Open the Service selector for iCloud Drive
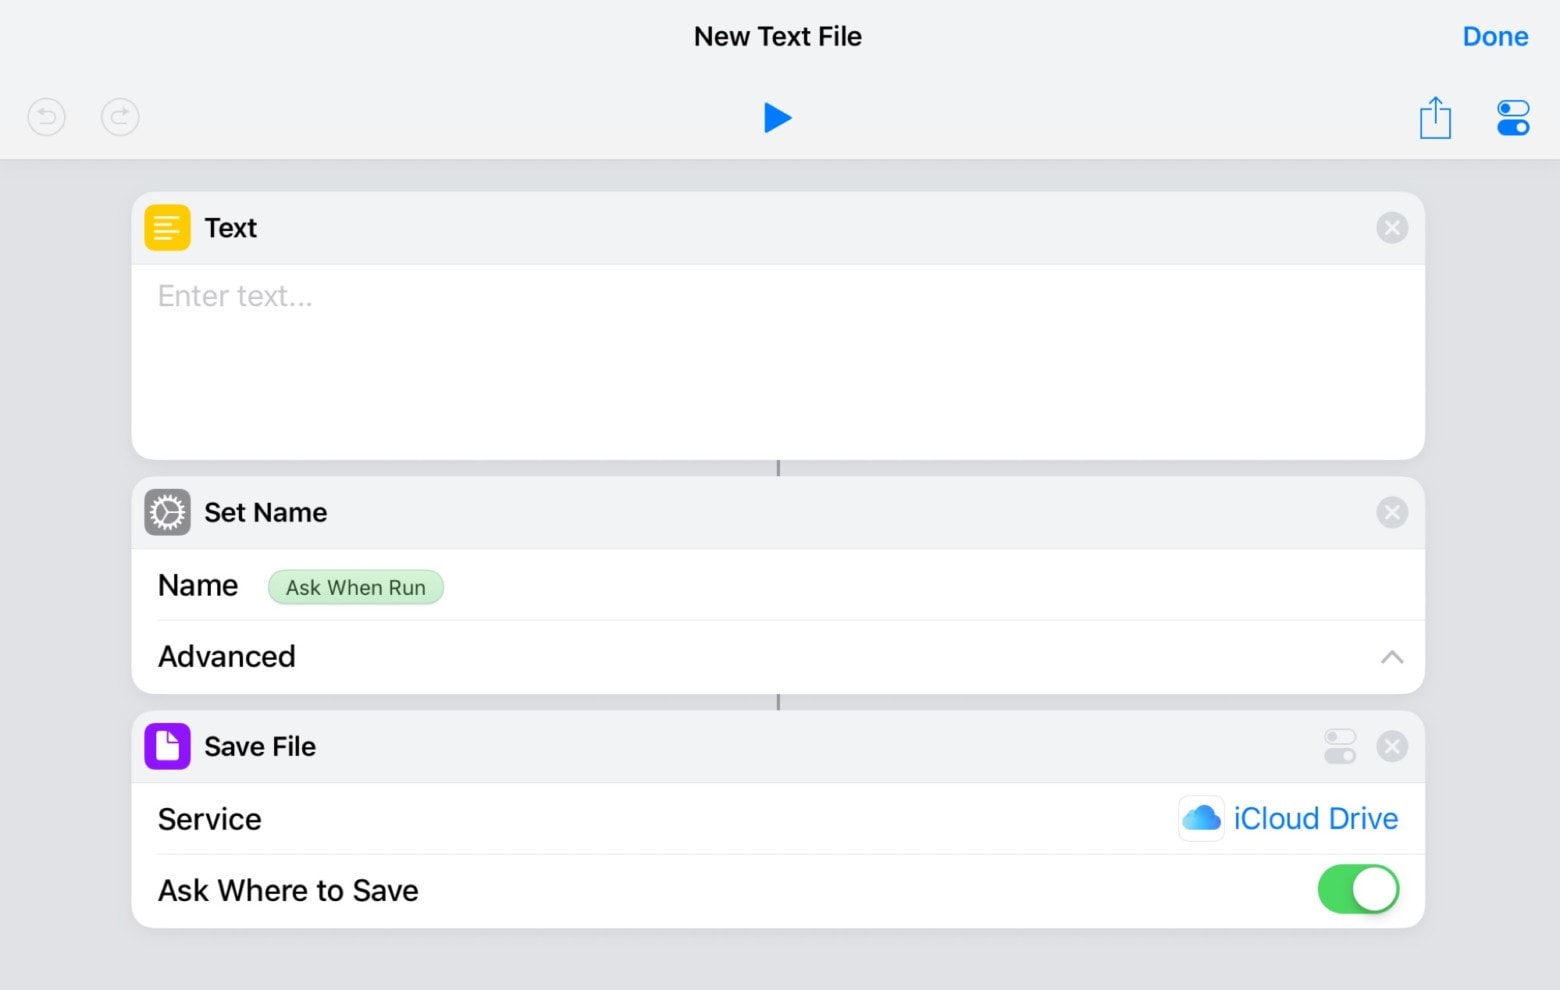This screenshot has height=990, width=1560. point(1315,818)
